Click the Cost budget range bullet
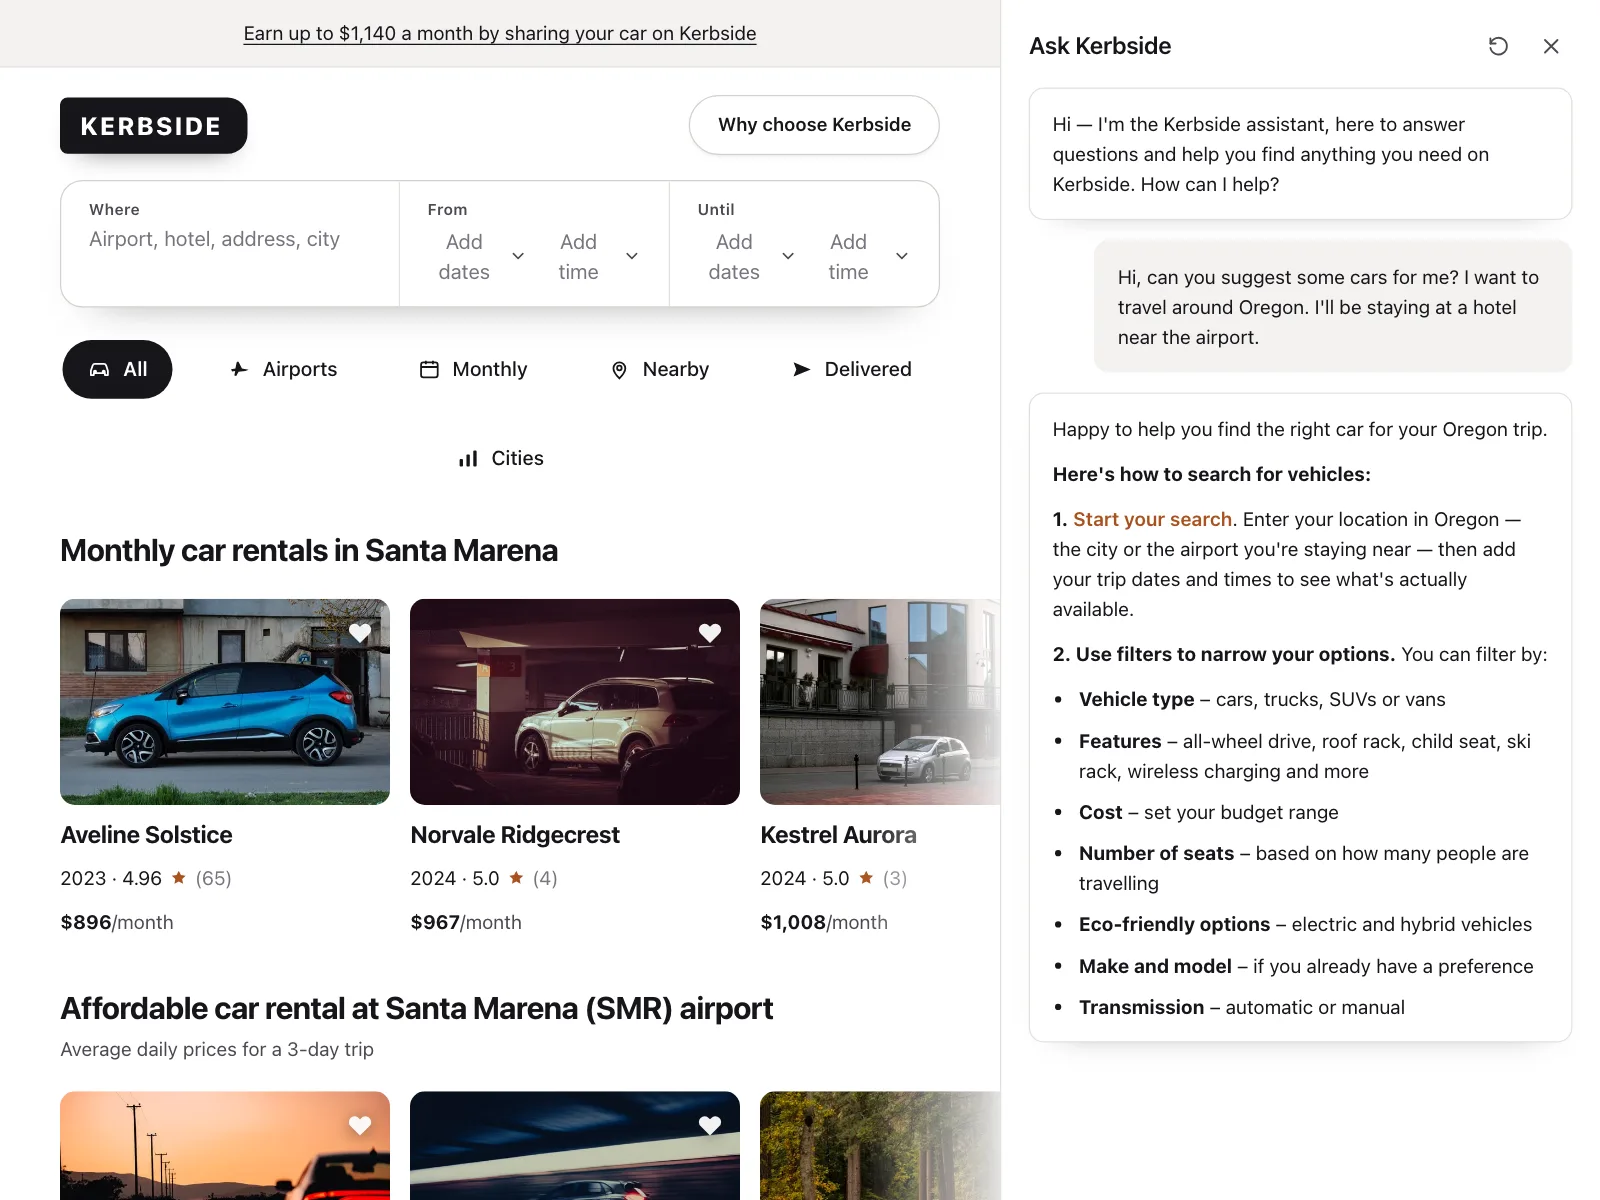Screen dimensions: 1600x1200 point(1209,813)
